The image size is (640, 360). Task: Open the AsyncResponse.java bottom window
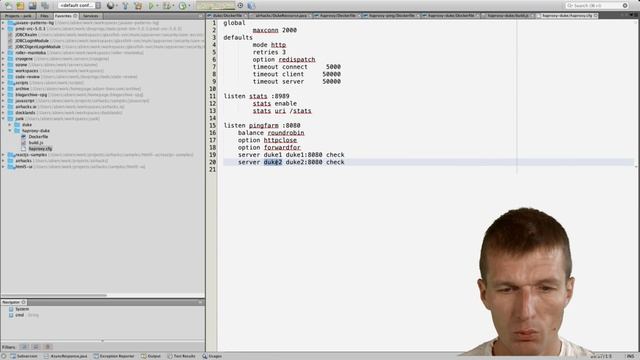click(65, 356)
